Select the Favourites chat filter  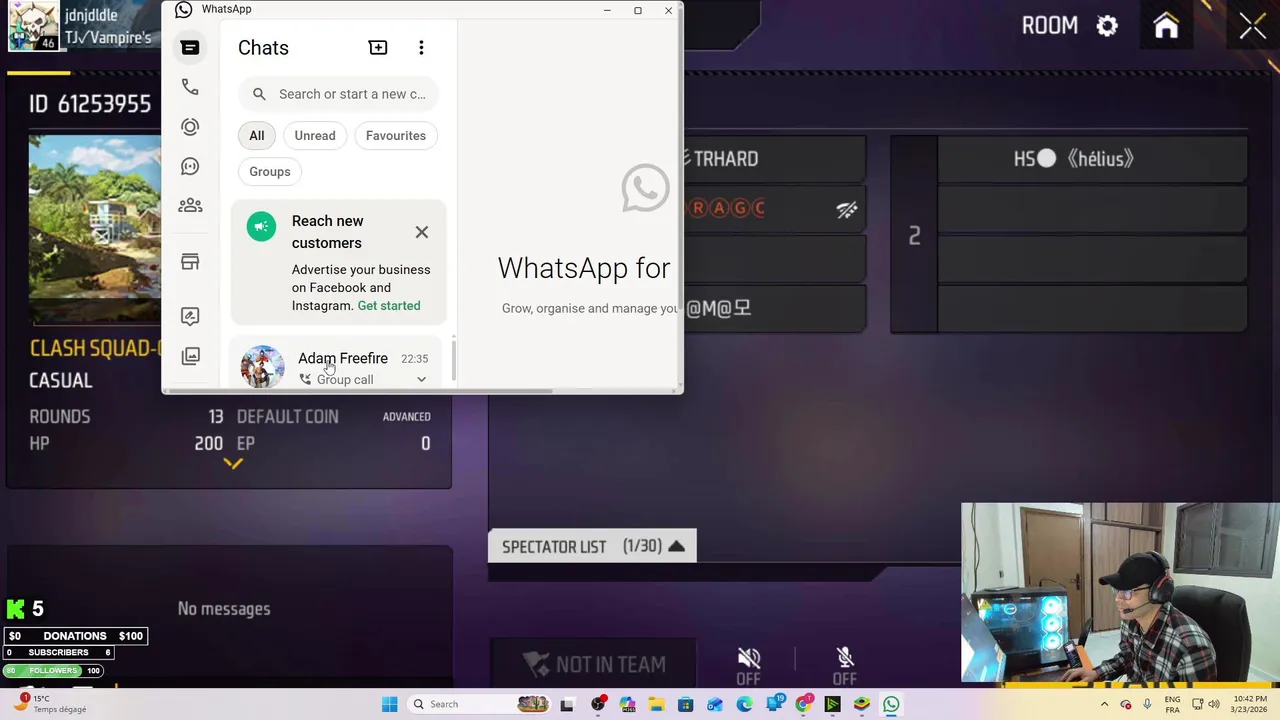pyautogui.click(x=396, y=136)
